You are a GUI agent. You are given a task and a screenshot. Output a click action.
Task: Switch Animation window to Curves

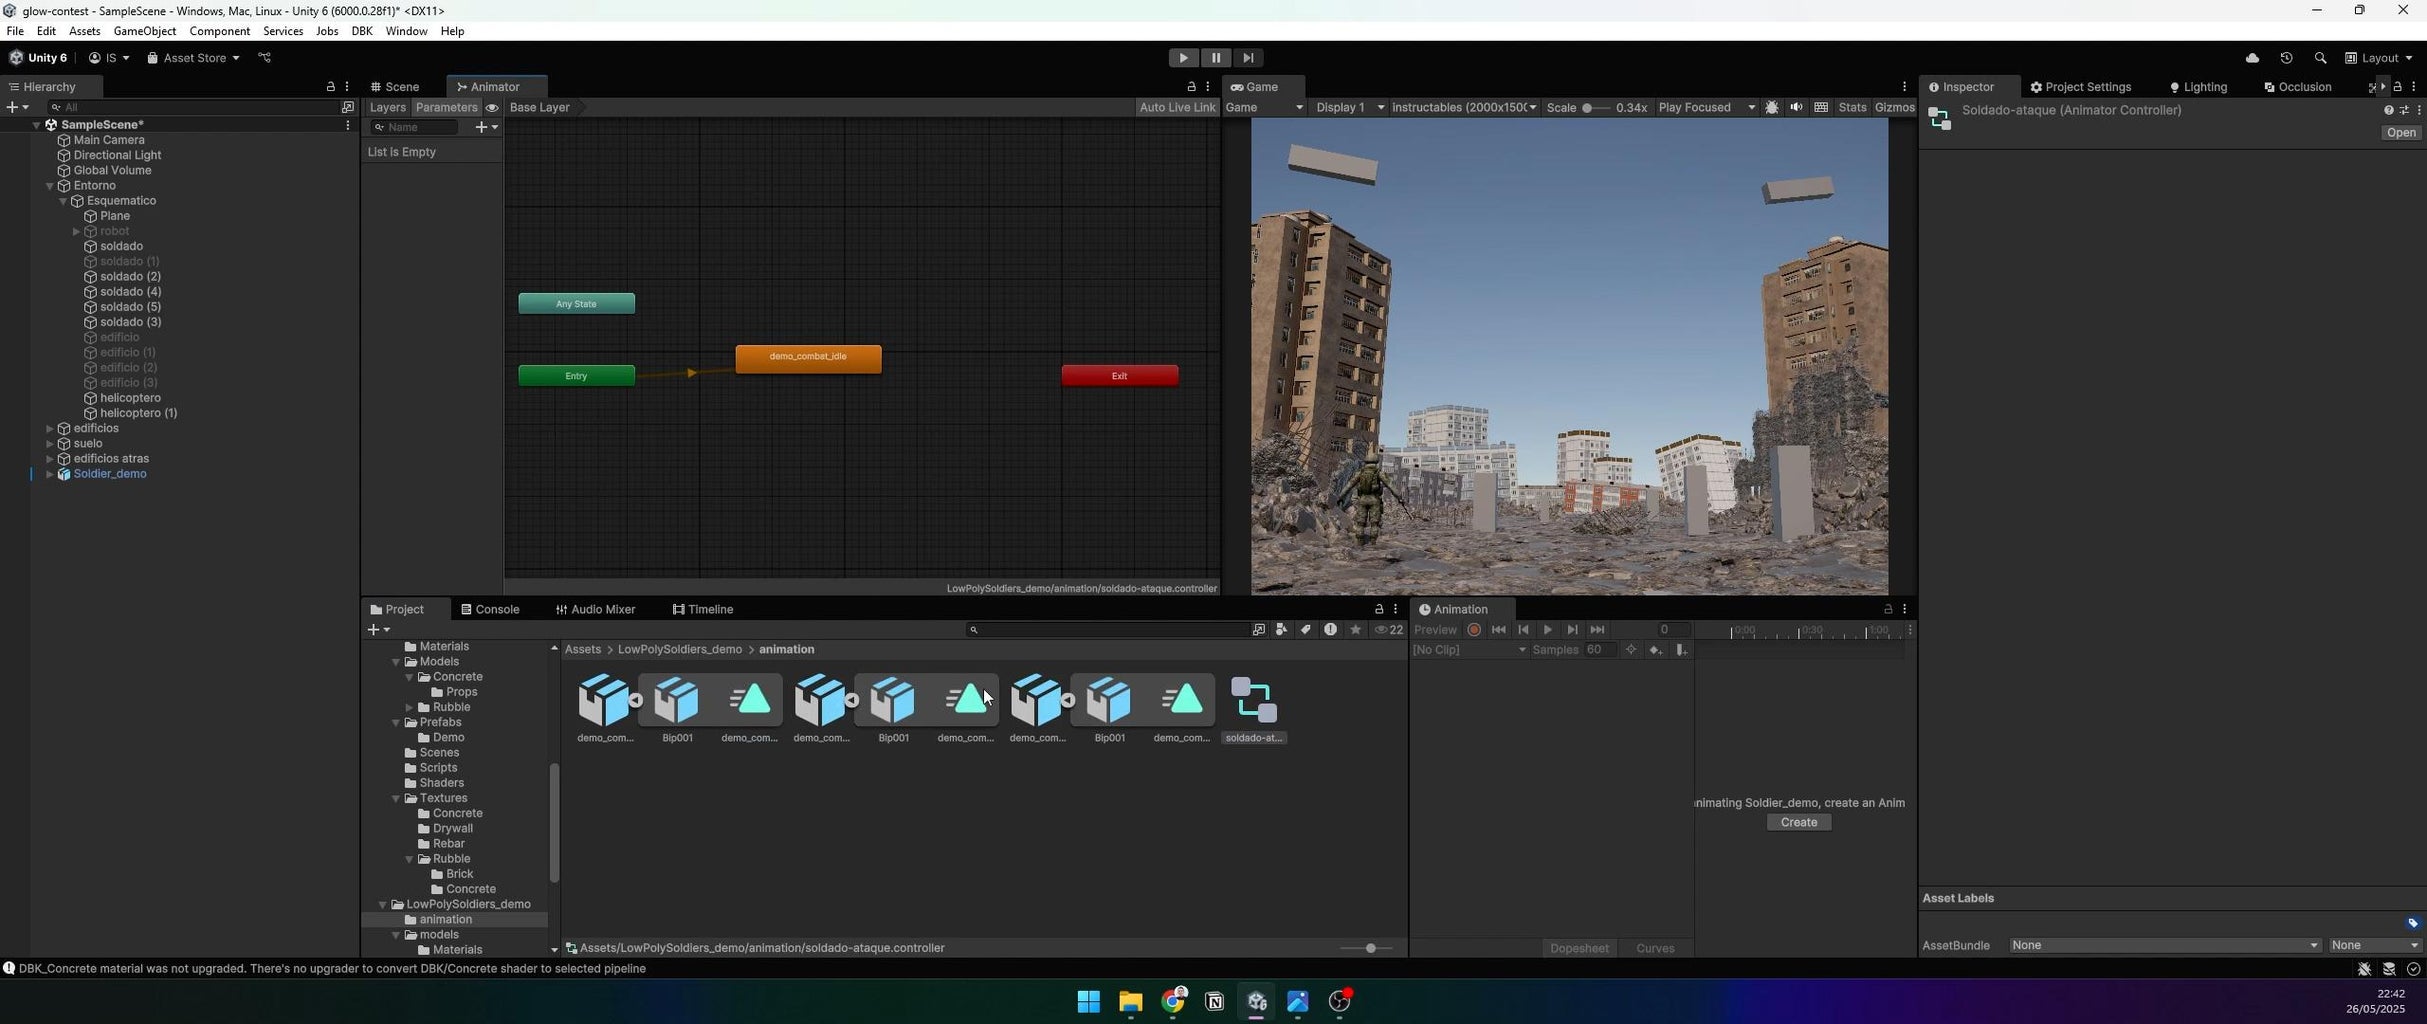coord(1654,949)
